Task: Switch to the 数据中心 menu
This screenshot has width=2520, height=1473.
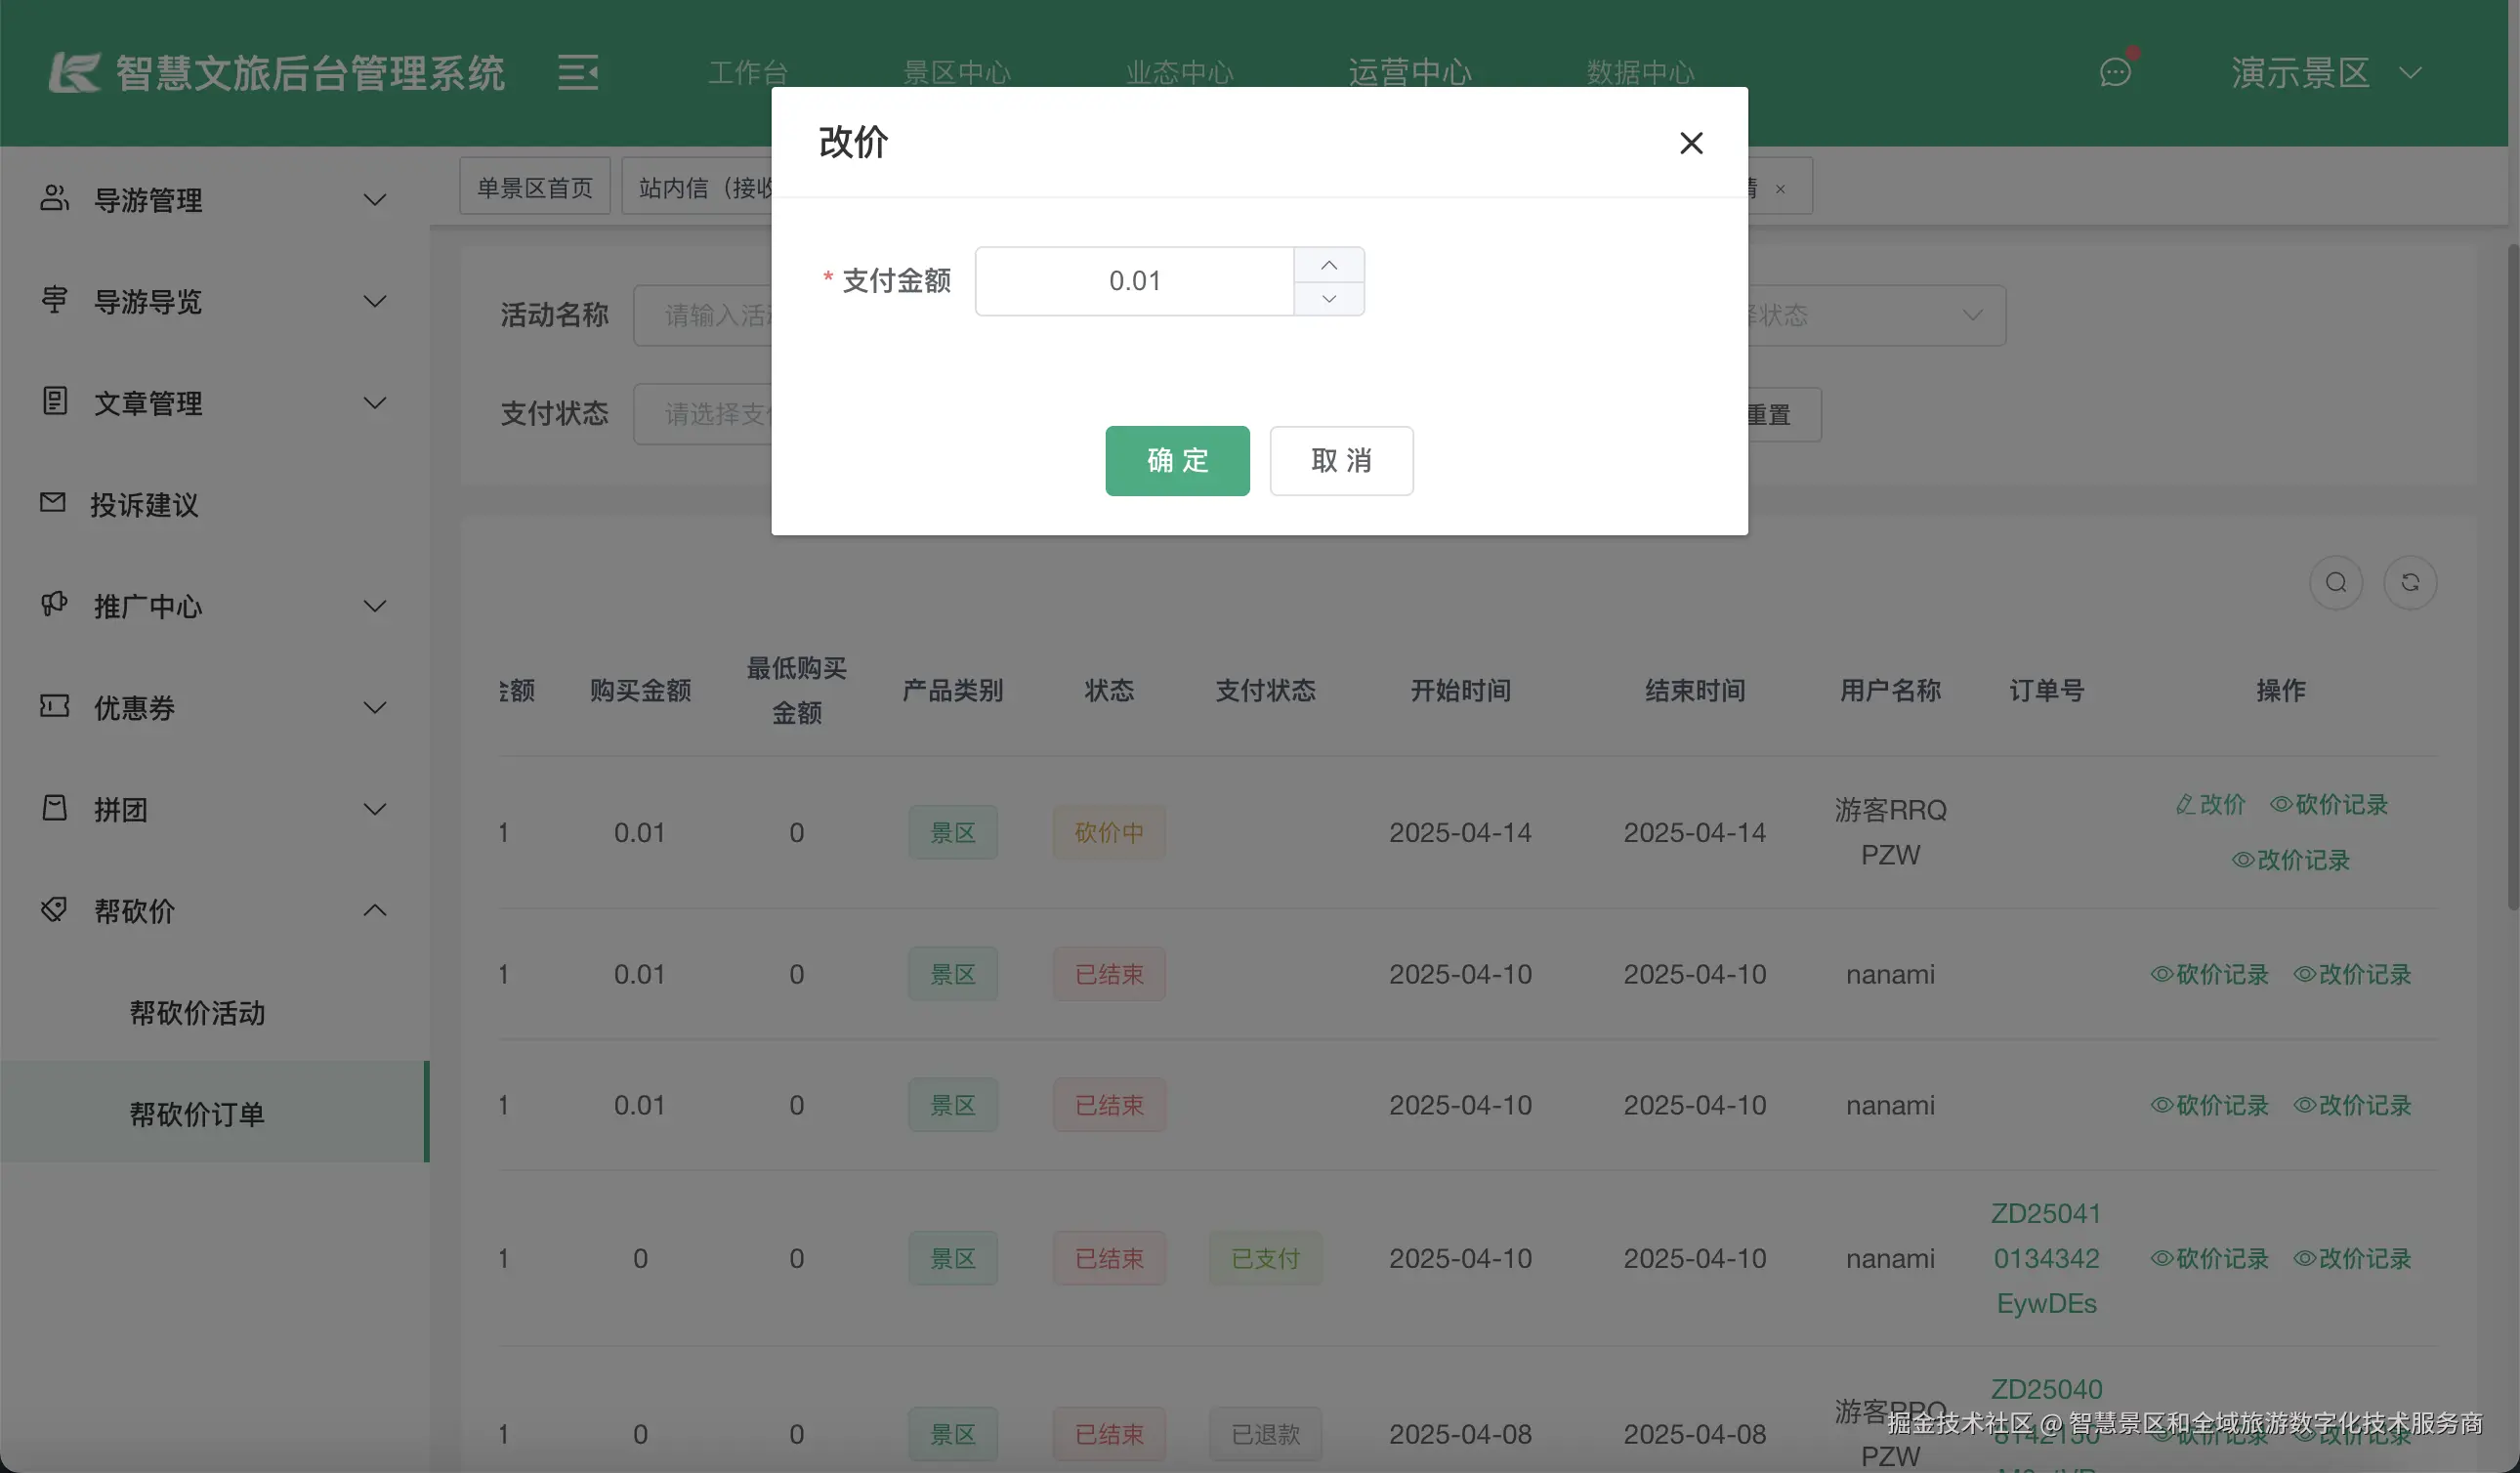Action: (1638, 71)
